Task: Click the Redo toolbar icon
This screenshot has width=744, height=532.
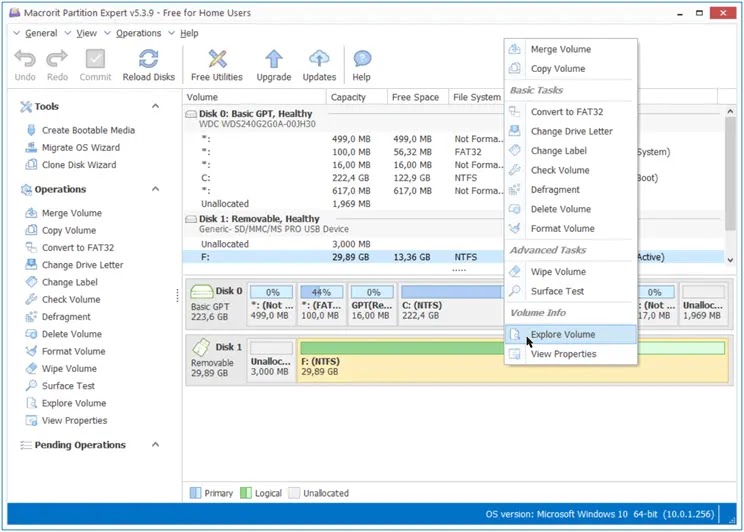Action: pyautogui.click(x=57, y=59)
